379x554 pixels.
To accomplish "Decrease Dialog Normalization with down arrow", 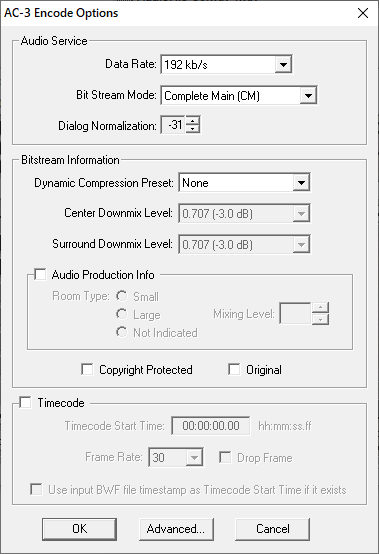I will tap(192, 129).
